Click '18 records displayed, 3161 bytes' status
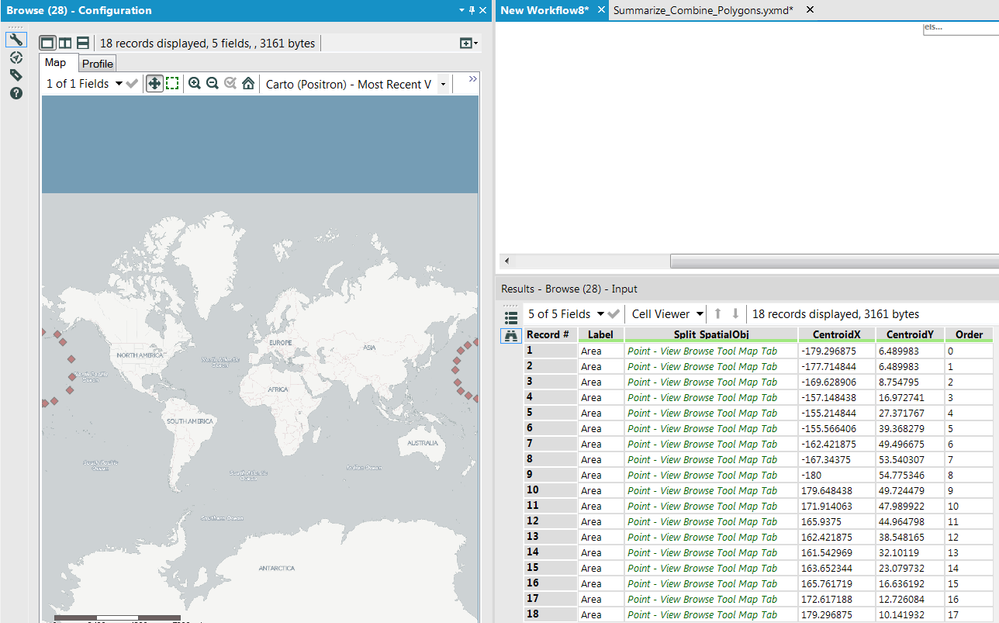999x623 pixels. click(835, 314)
